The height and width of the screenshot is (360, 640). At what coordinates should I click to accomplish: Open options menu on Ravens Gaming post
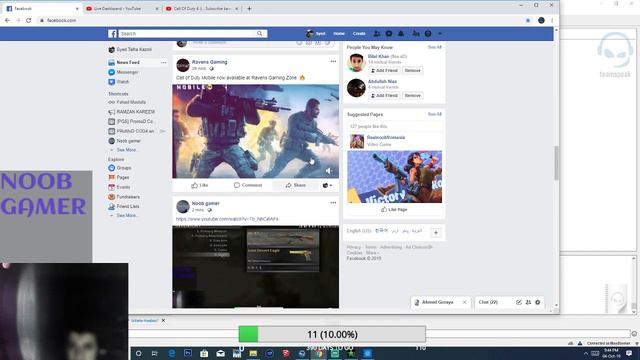(333, 61)
